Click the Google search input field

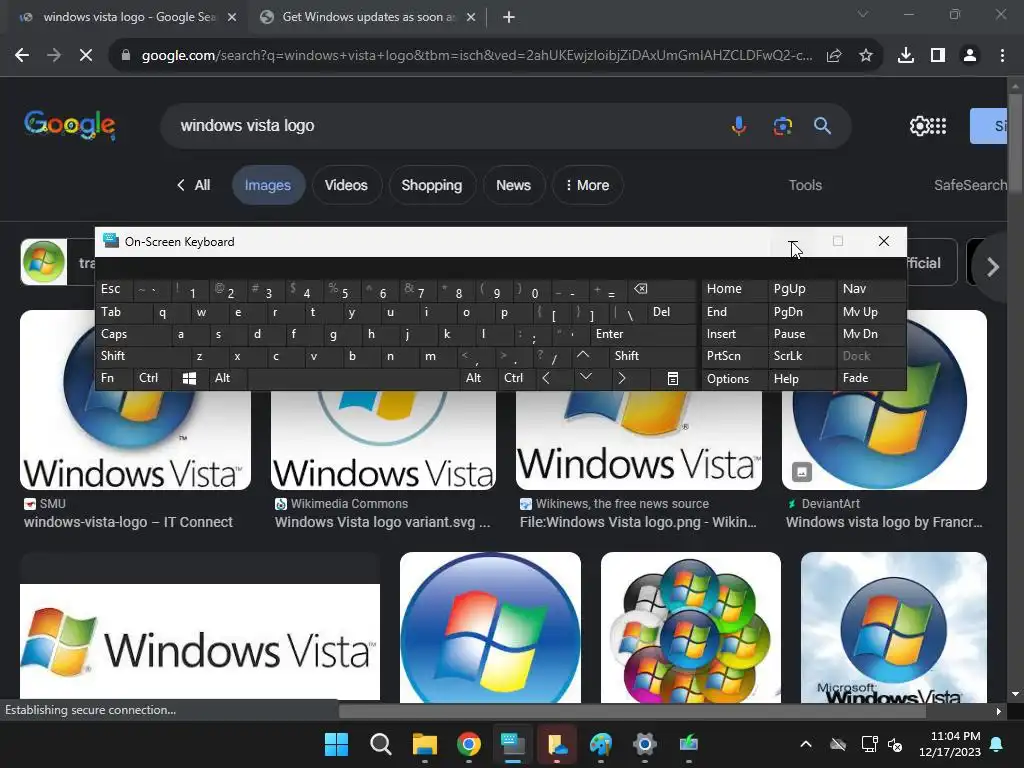point(444,125)
